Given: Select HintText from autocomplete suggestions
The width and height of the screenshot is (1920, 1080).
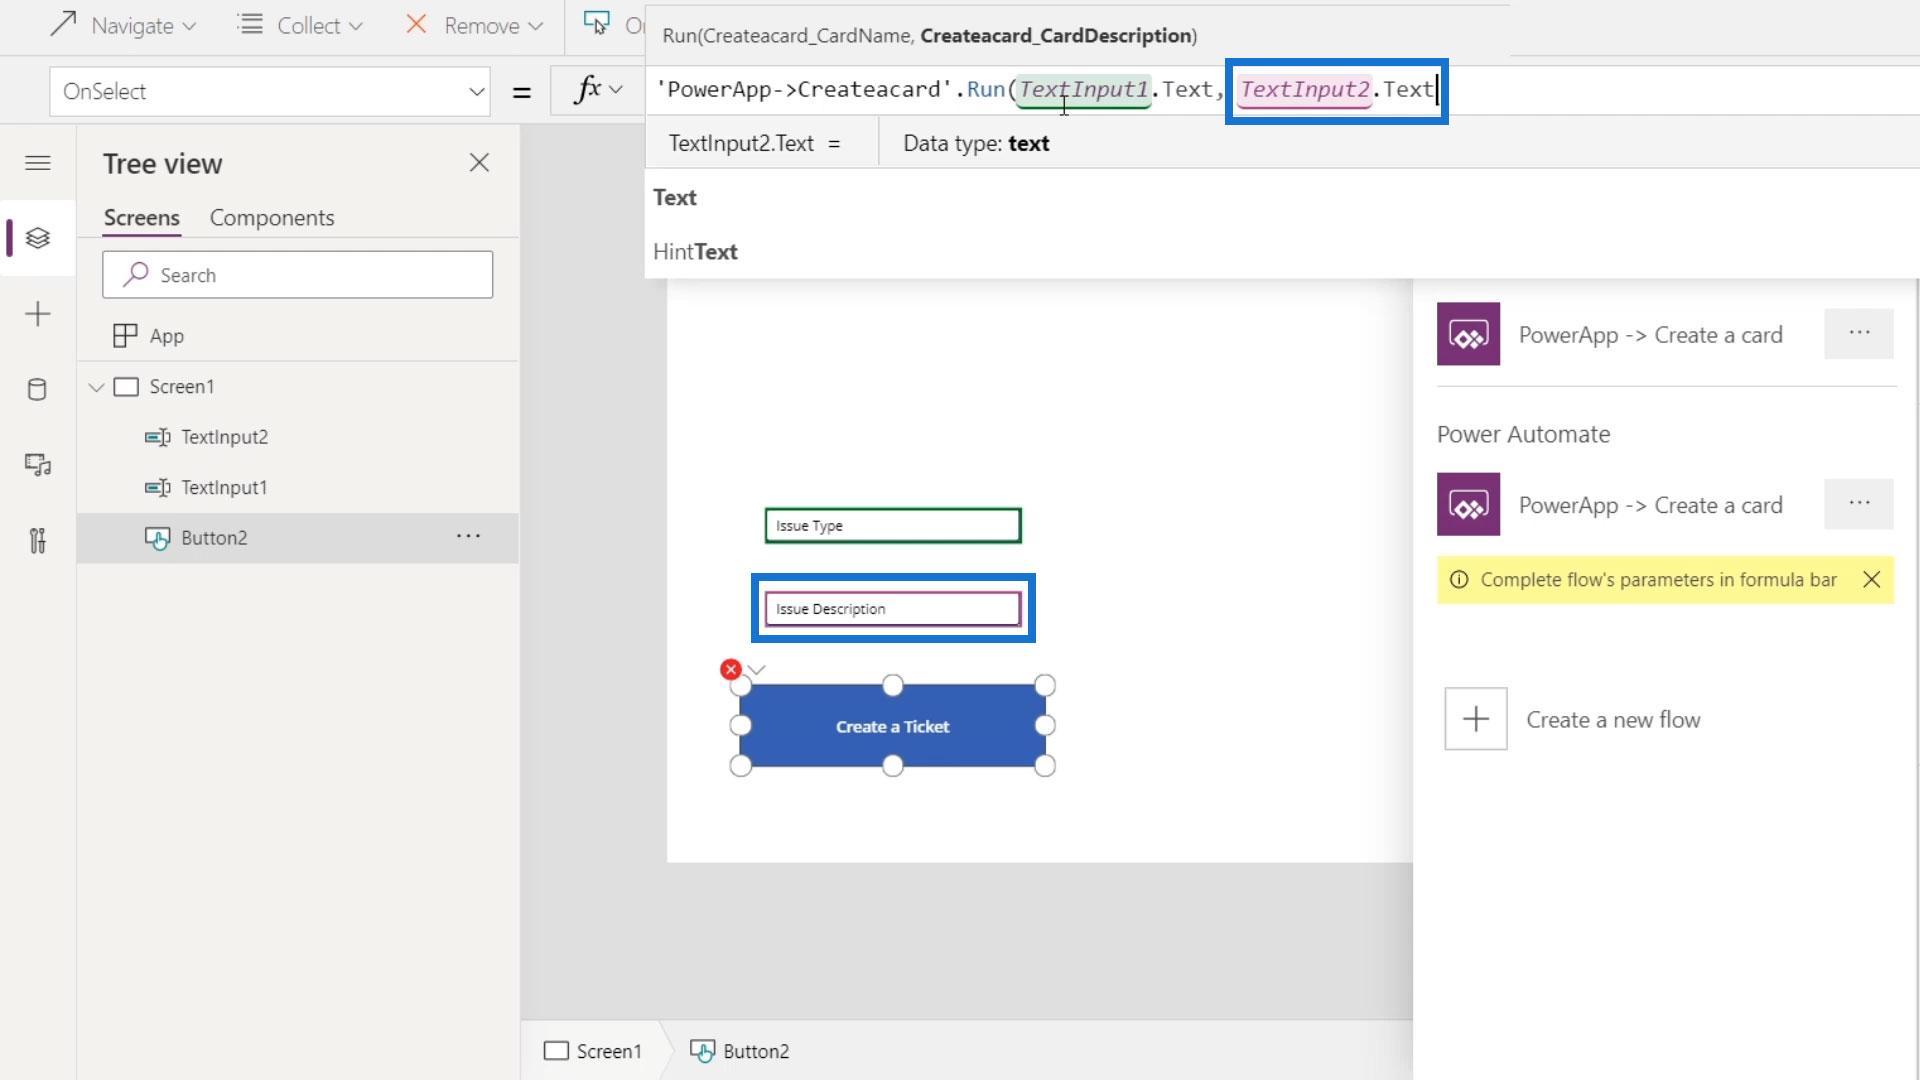Looking at the screenshot, I should point(696,252).
